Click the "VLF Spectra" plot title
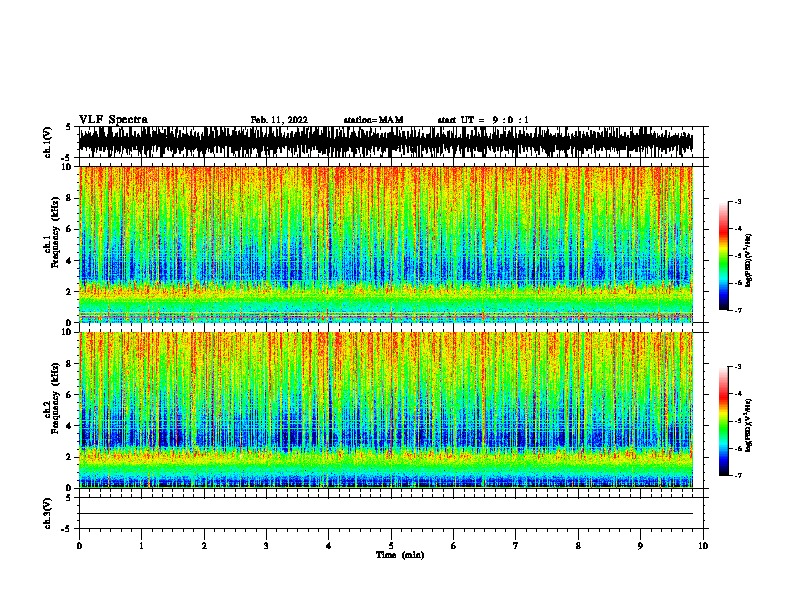Screen dimensions: 792x612 [x=113, y=120]
